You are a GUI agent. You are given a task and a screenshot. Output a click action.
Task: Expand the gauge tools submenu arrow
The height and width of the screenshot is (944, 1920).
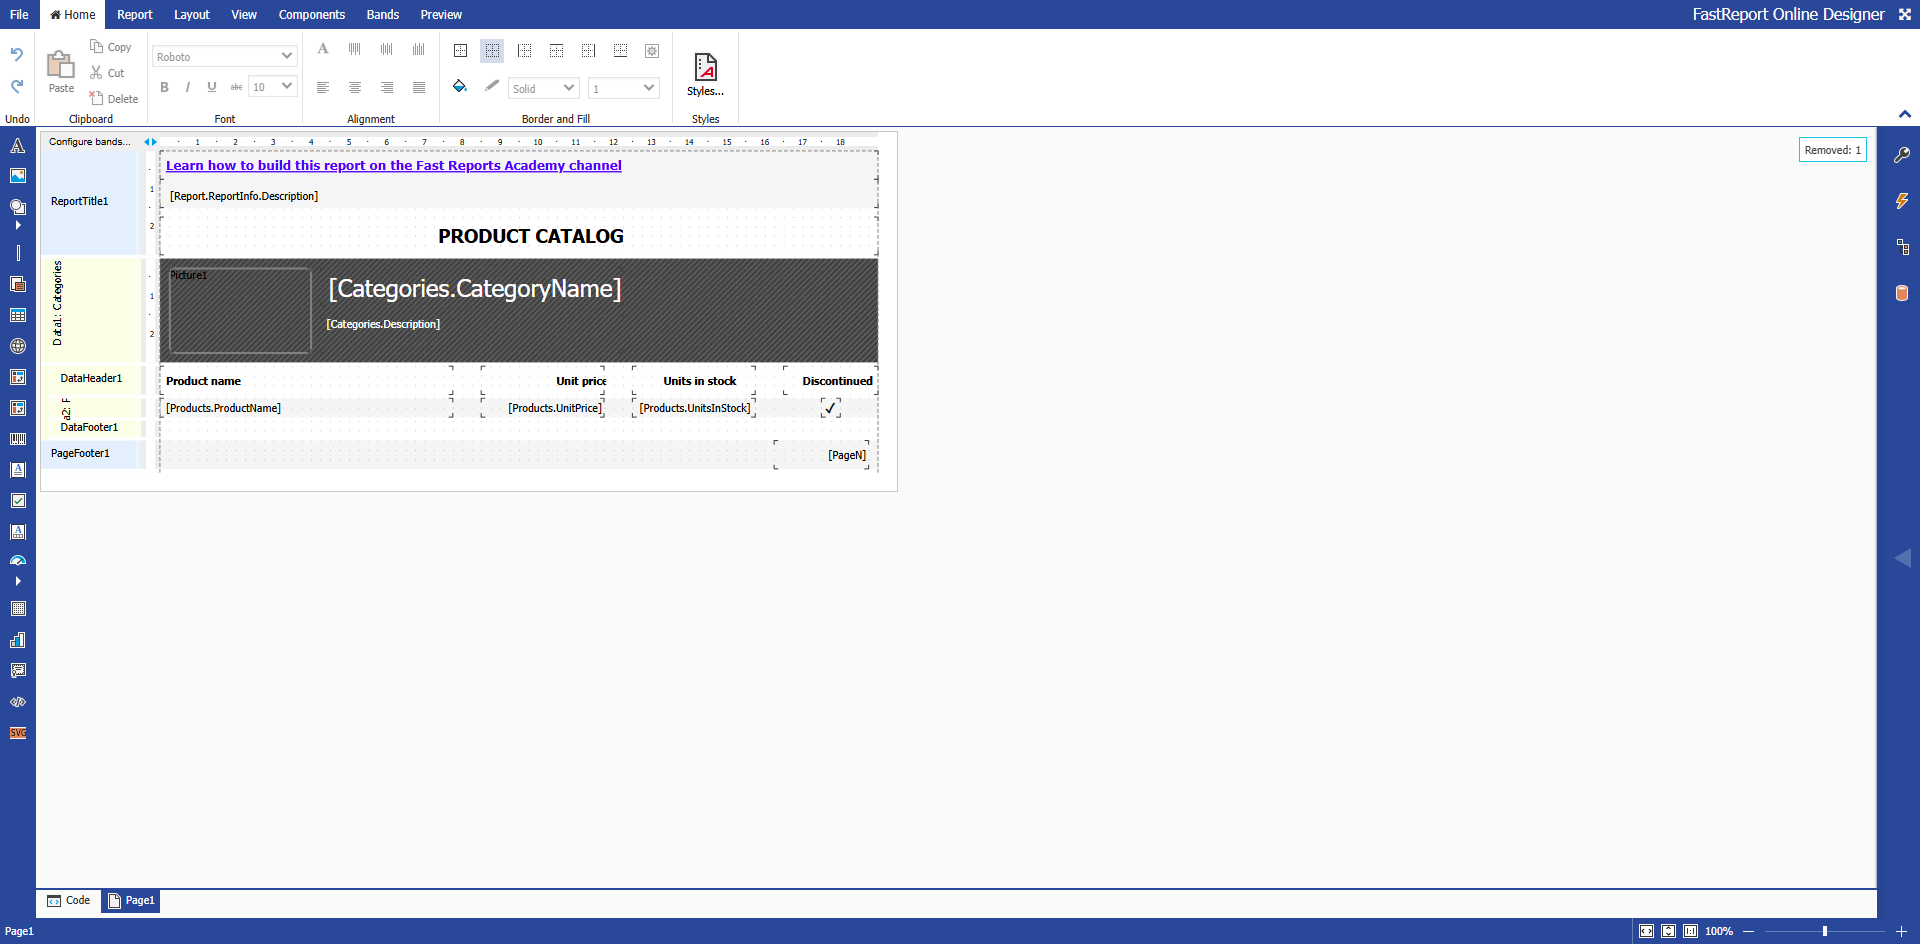coord(18,581)
